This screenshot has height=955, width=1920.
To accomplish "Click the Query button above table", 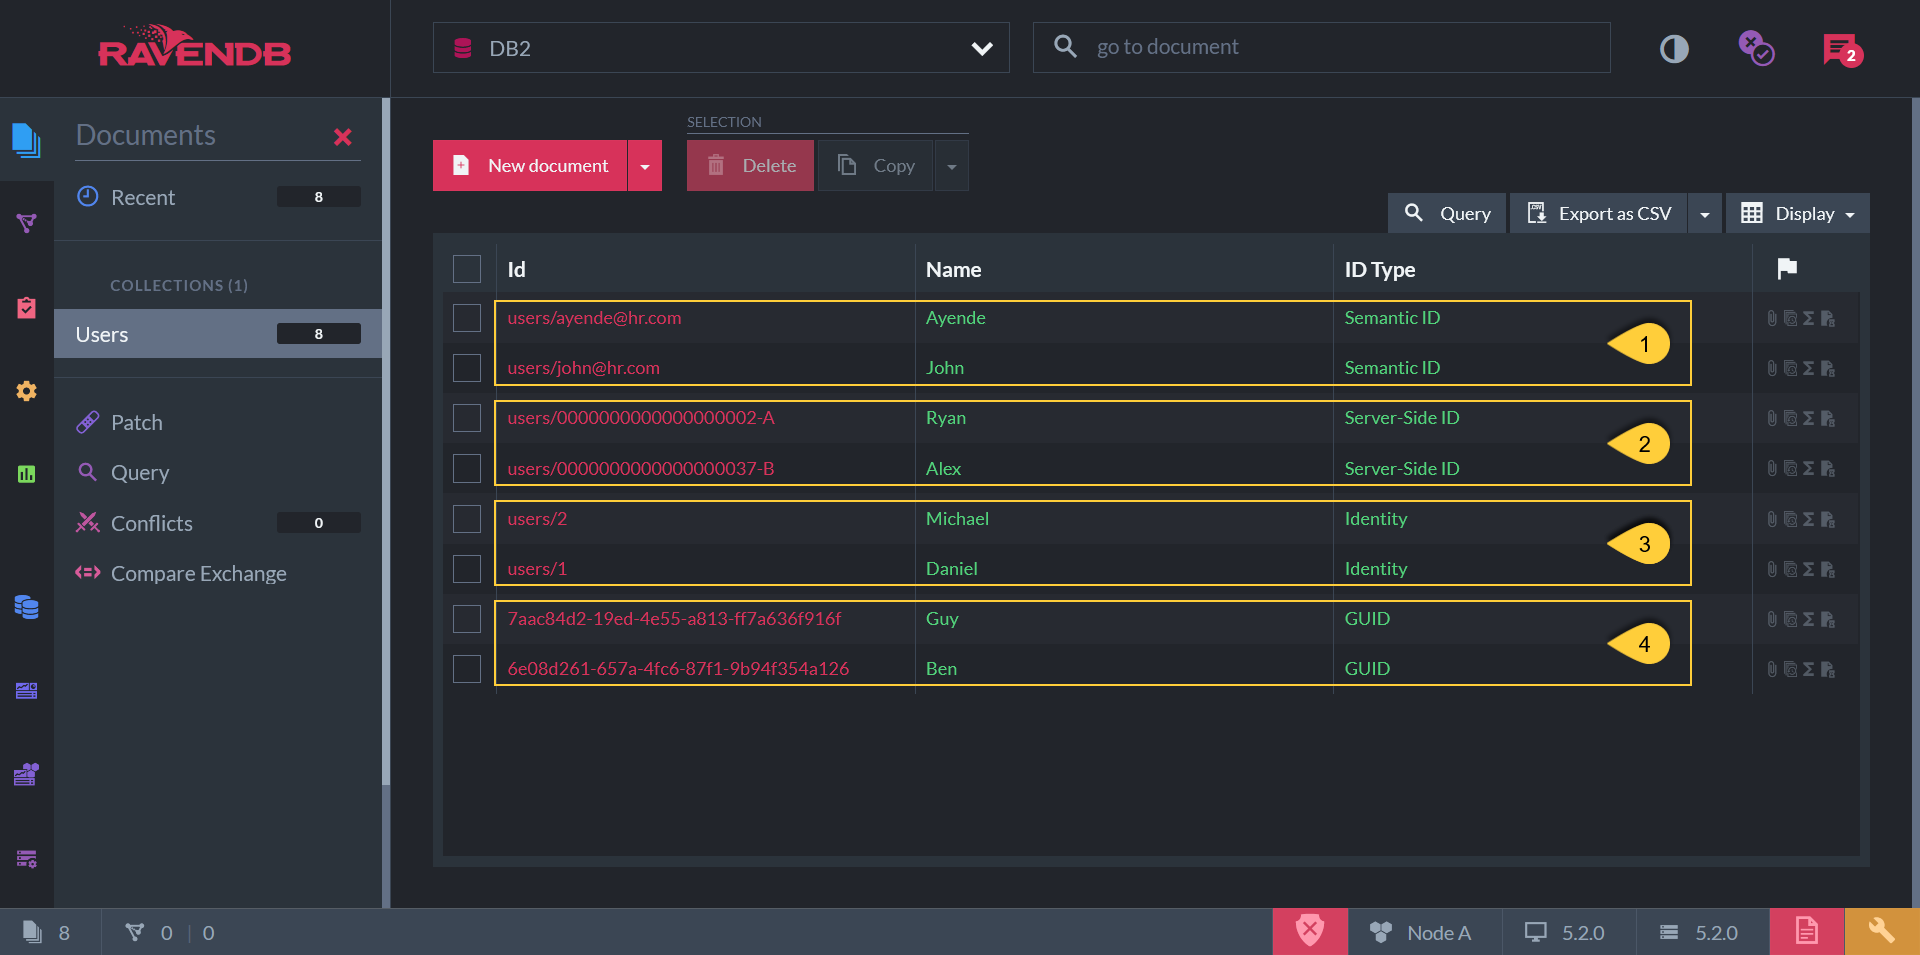I will click(x=1447, y=214).
